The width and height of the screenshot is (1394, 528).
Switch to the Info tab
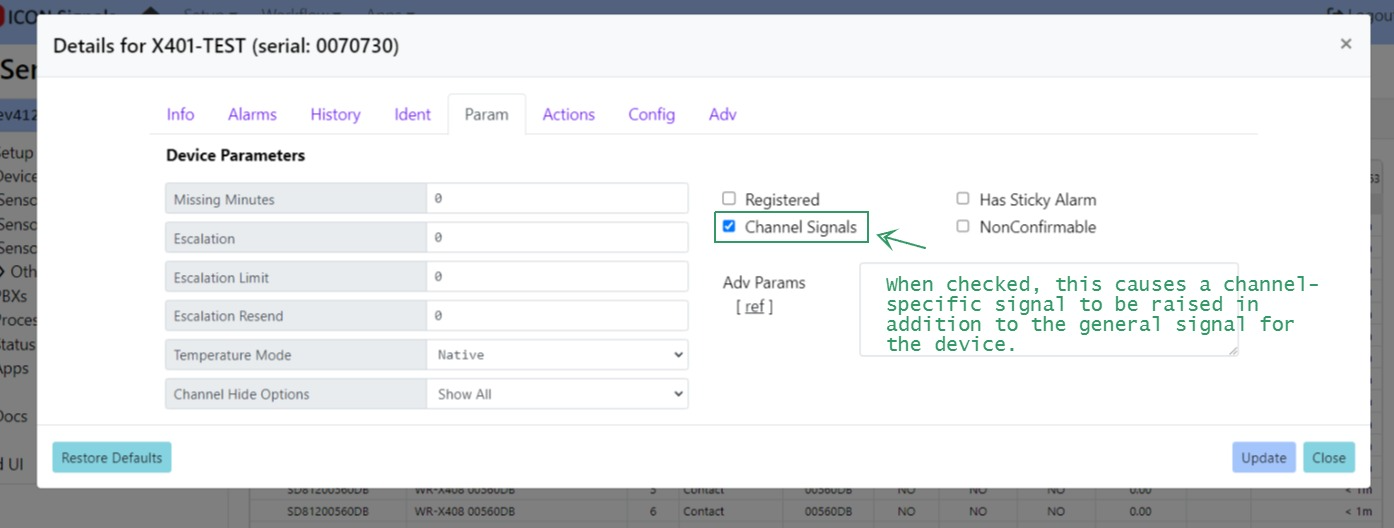coord(180,114)
